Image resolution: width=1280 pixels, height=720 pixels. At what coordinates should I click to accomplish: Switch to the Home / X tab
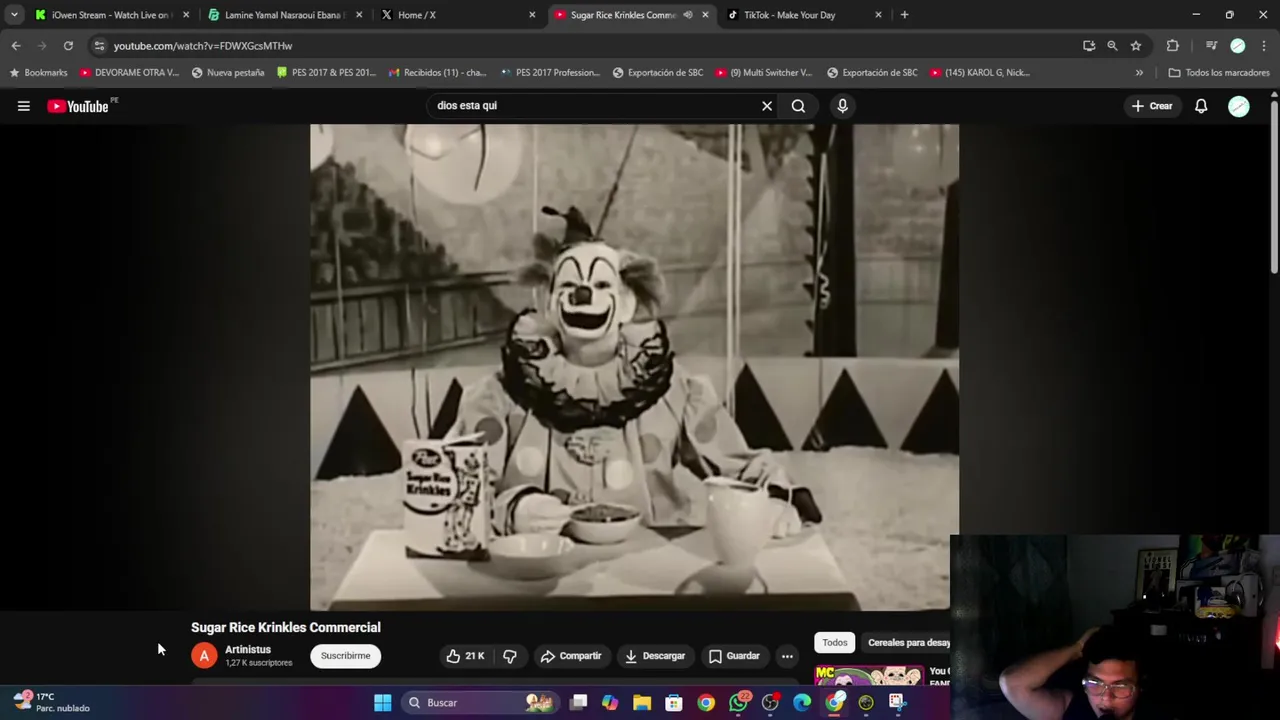(x=458, y=15)
